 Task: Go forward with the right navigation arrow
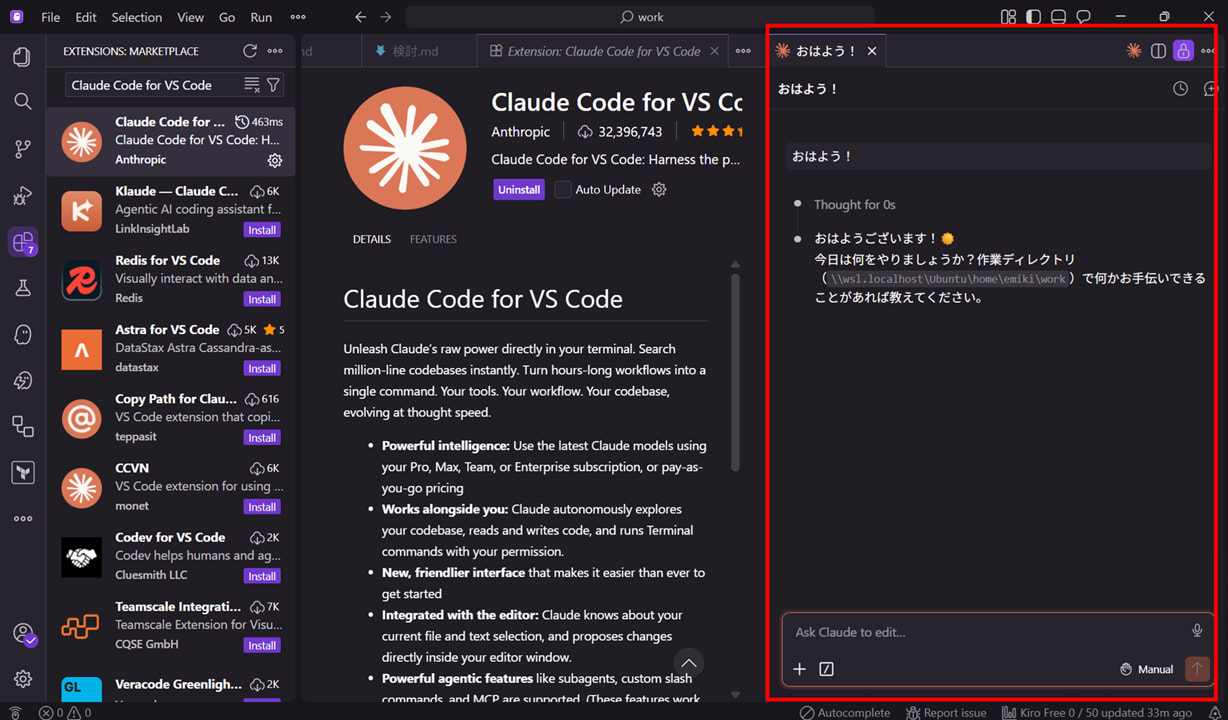point(386,17)
